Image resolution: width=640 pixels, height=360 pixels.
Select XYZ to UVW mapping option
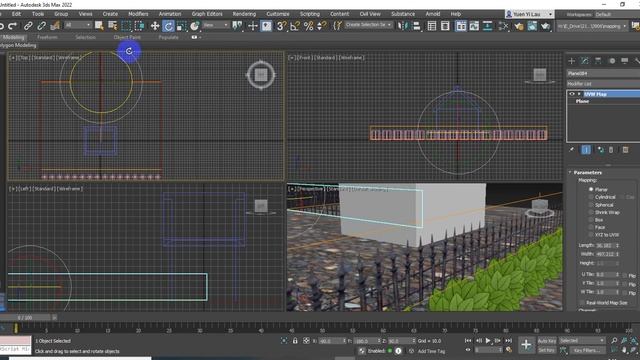[591, 235]
